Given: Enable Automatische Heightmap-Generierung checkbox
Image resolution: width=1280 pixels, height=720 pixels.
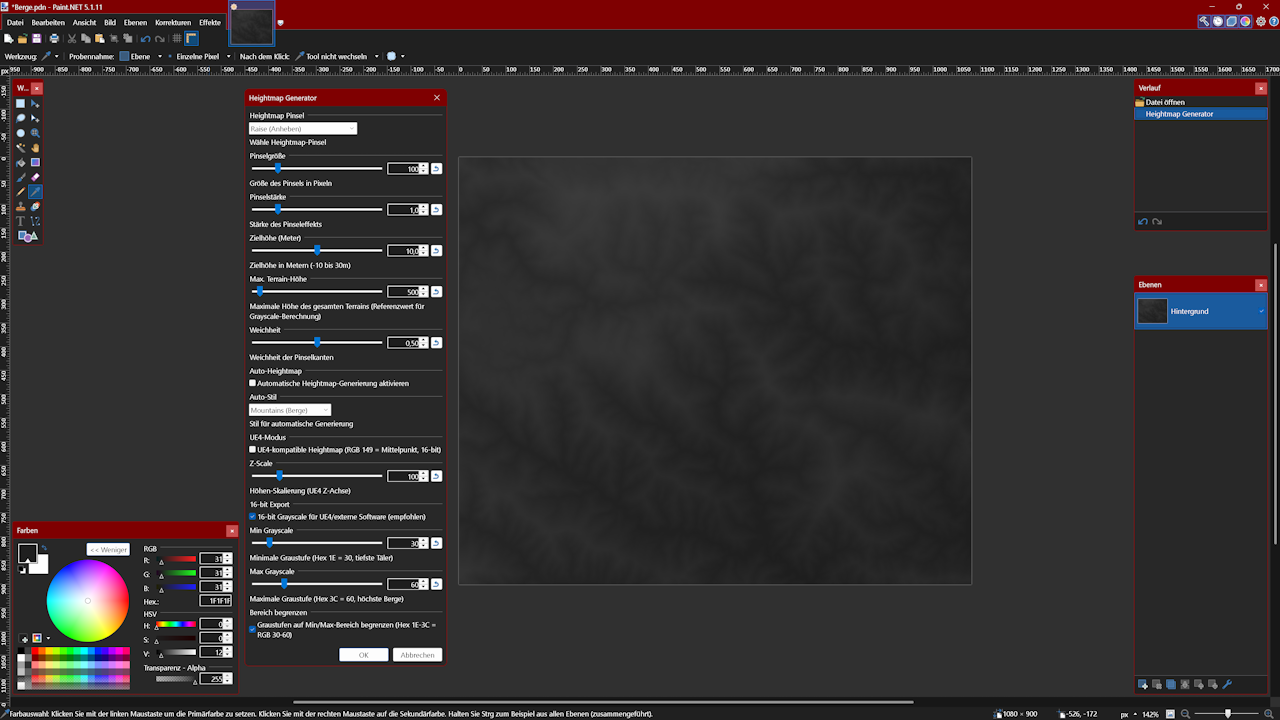Looking at the screenshot, I should (253, 383).
